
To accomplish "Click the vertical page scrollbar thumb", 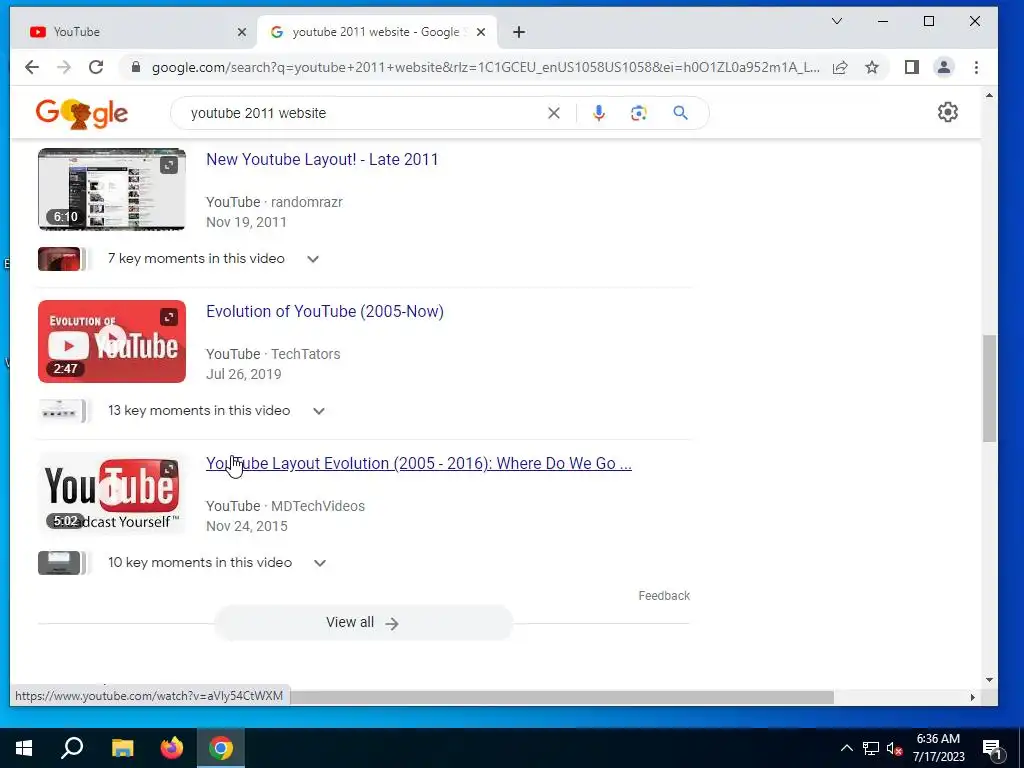I will [989, 388].
